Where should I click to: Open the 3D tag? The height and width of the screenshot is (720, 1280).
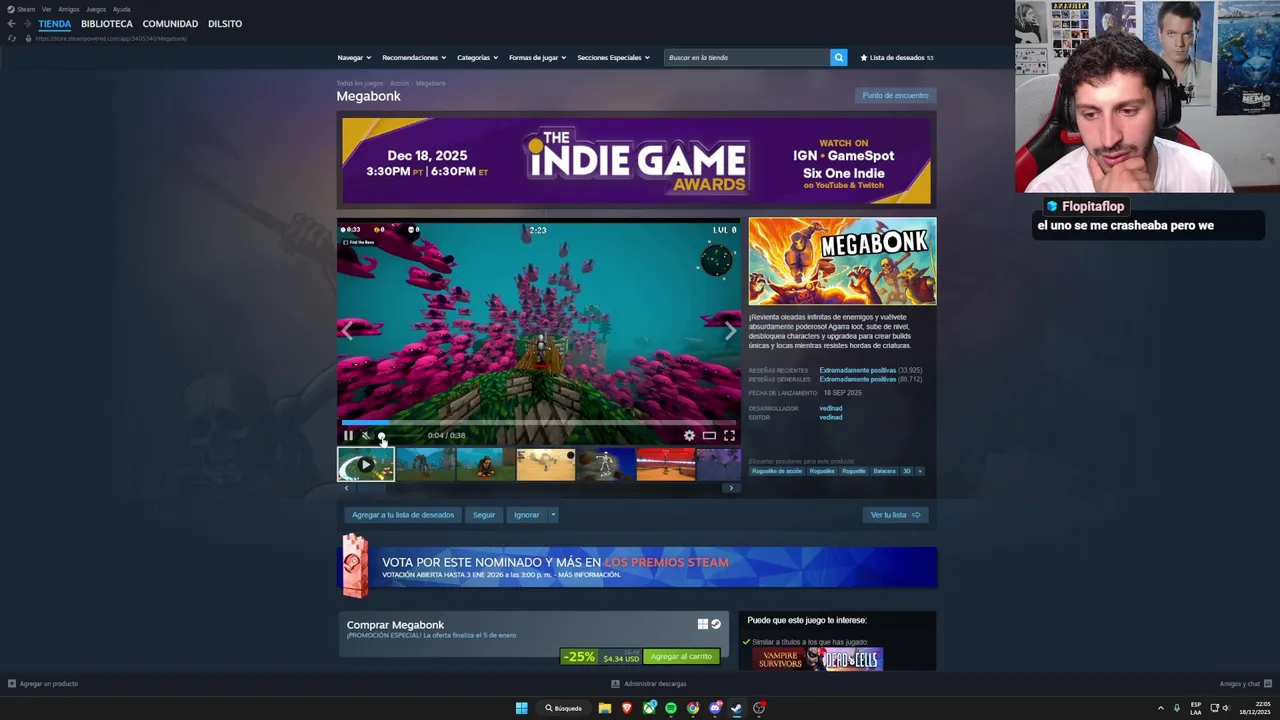pos(907,471)
